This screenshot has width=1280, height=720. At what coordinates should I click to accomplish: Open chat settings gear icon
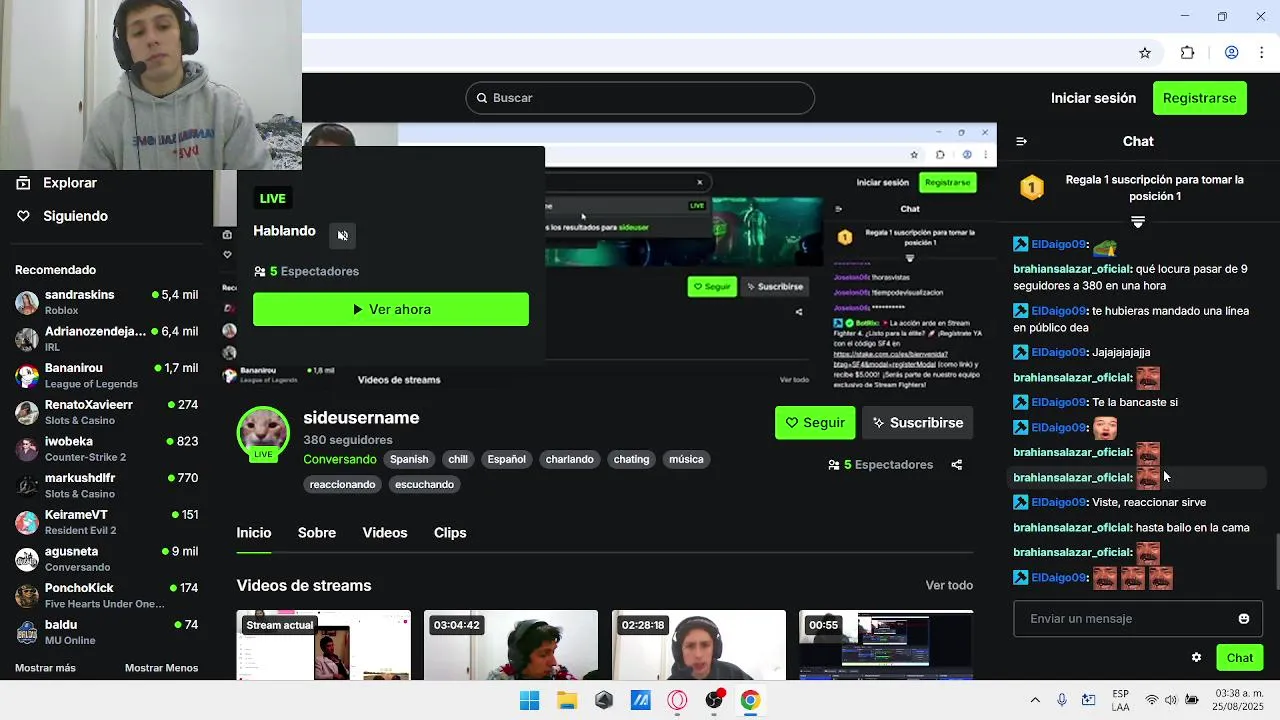click(1196, 657)
